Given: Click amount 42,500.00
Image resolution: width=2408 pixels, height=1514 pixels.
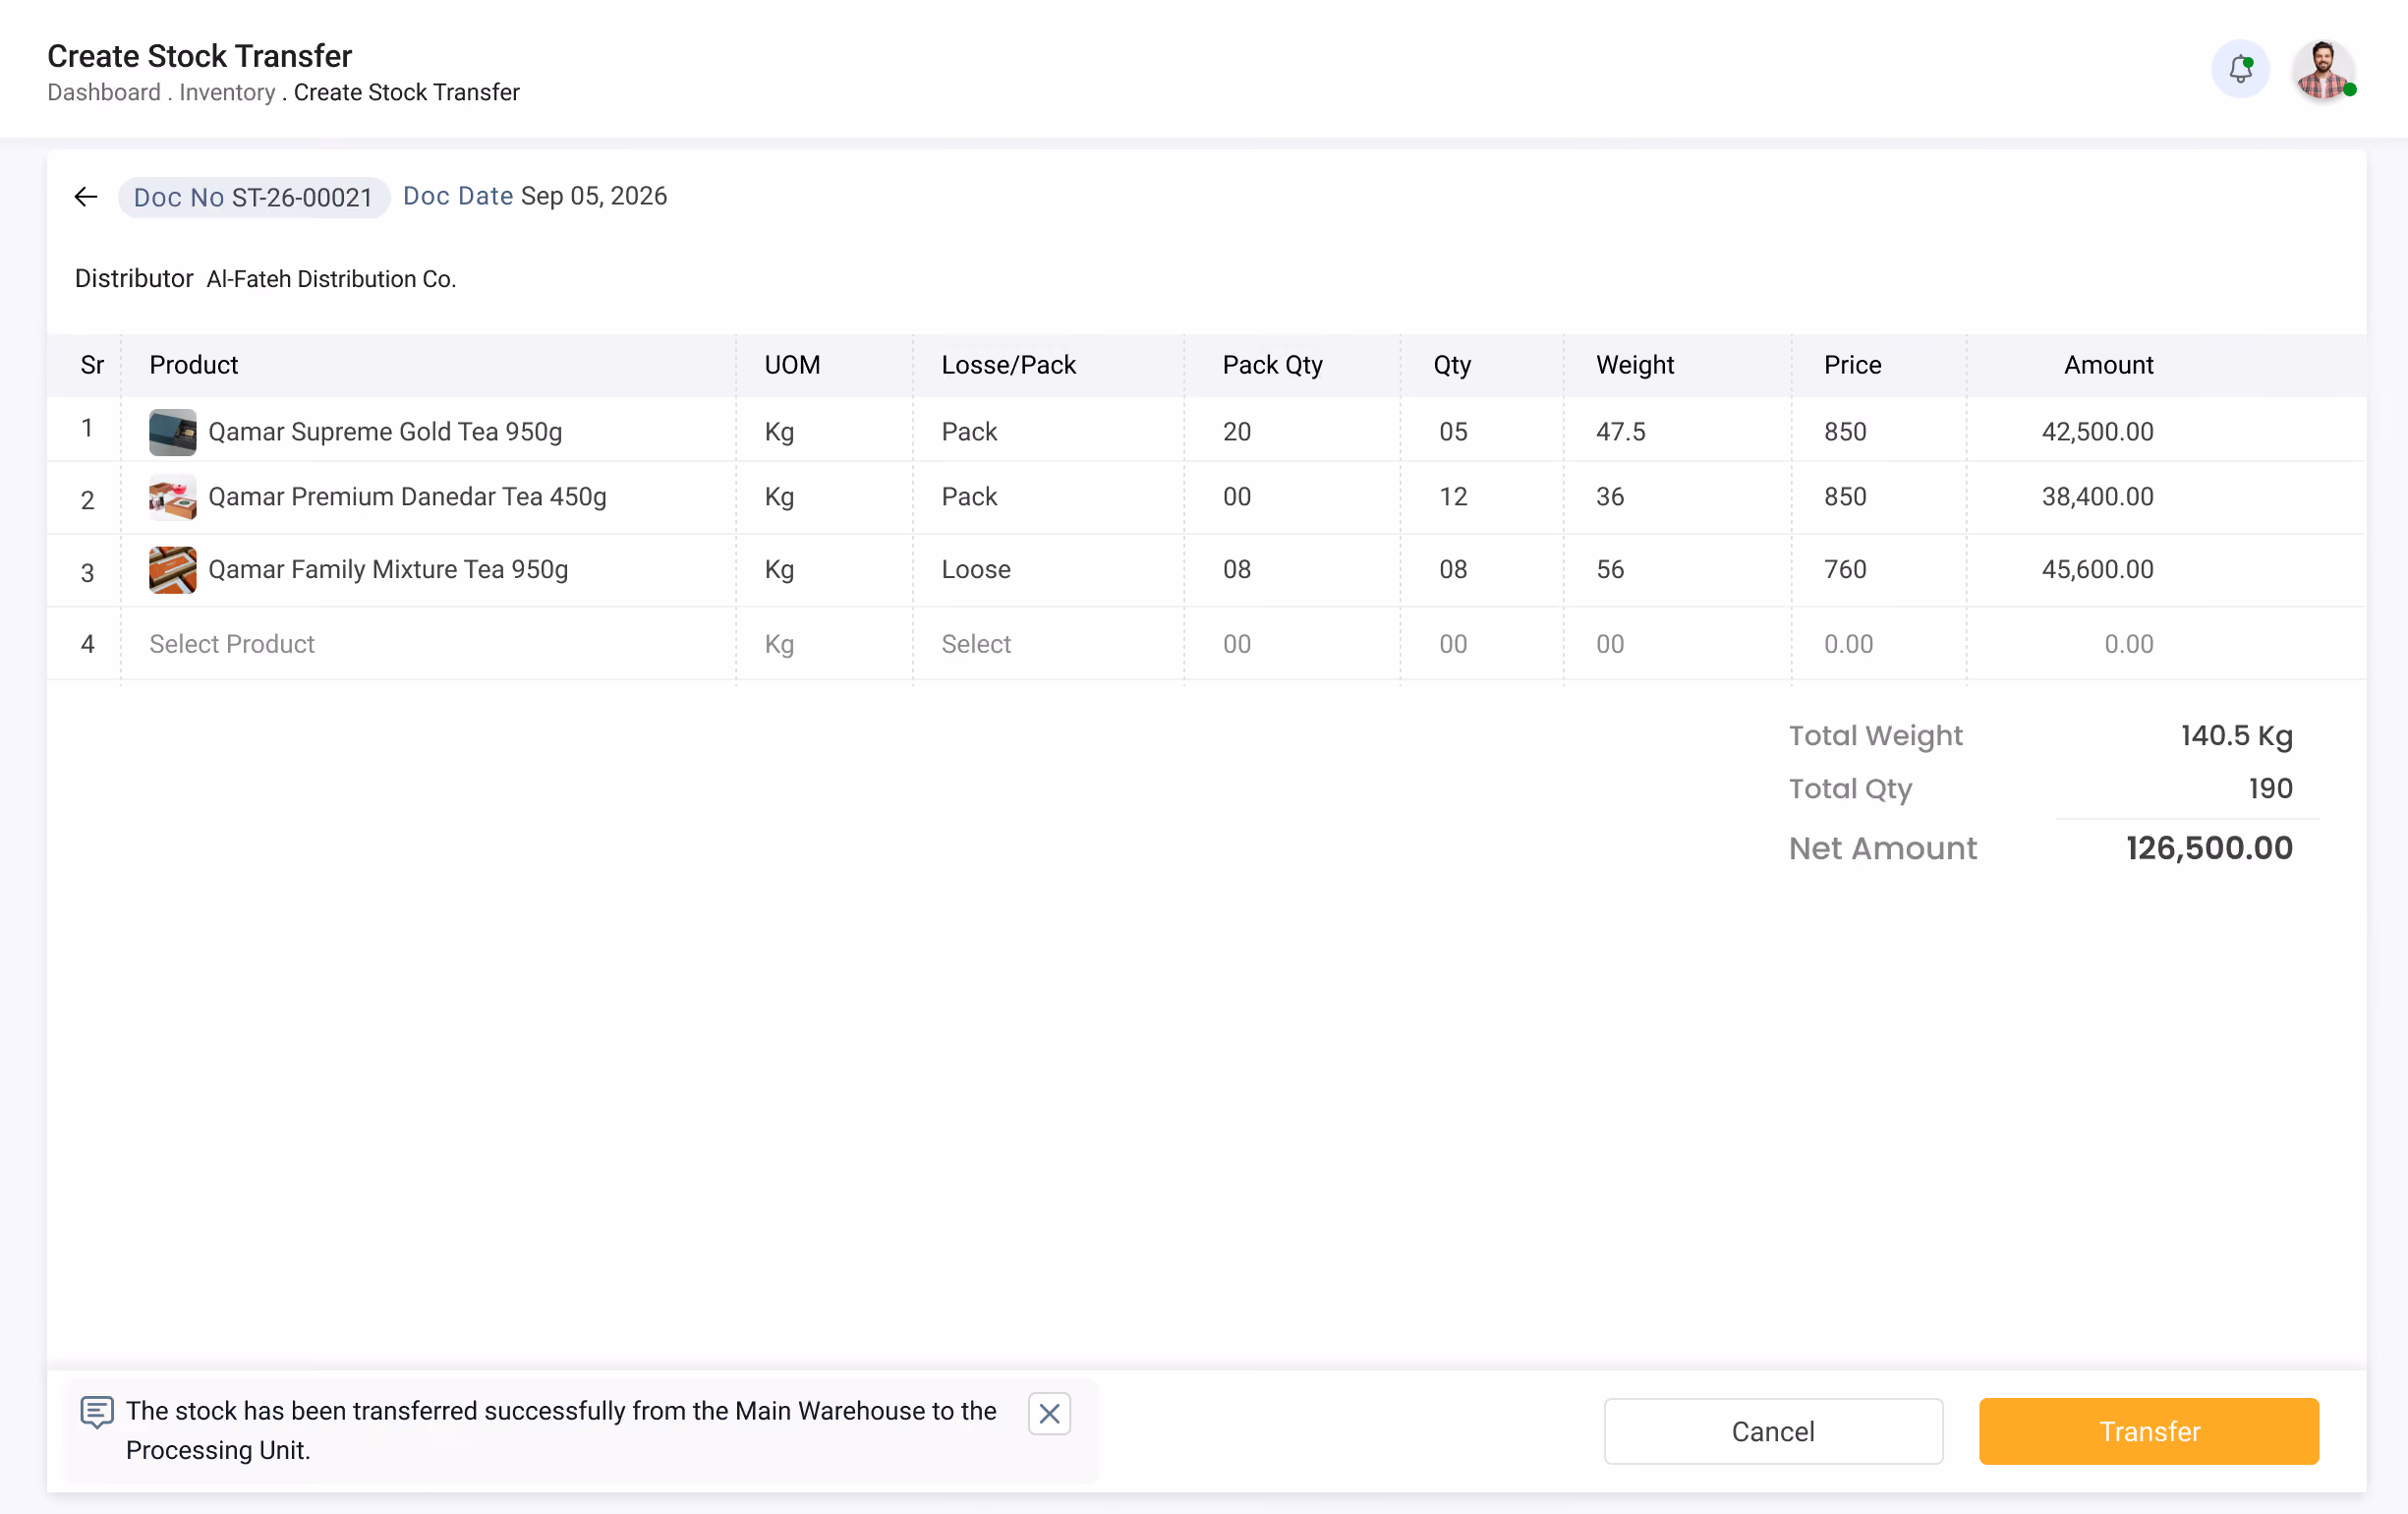Looking at the screenshot, I should (2097, 432).
